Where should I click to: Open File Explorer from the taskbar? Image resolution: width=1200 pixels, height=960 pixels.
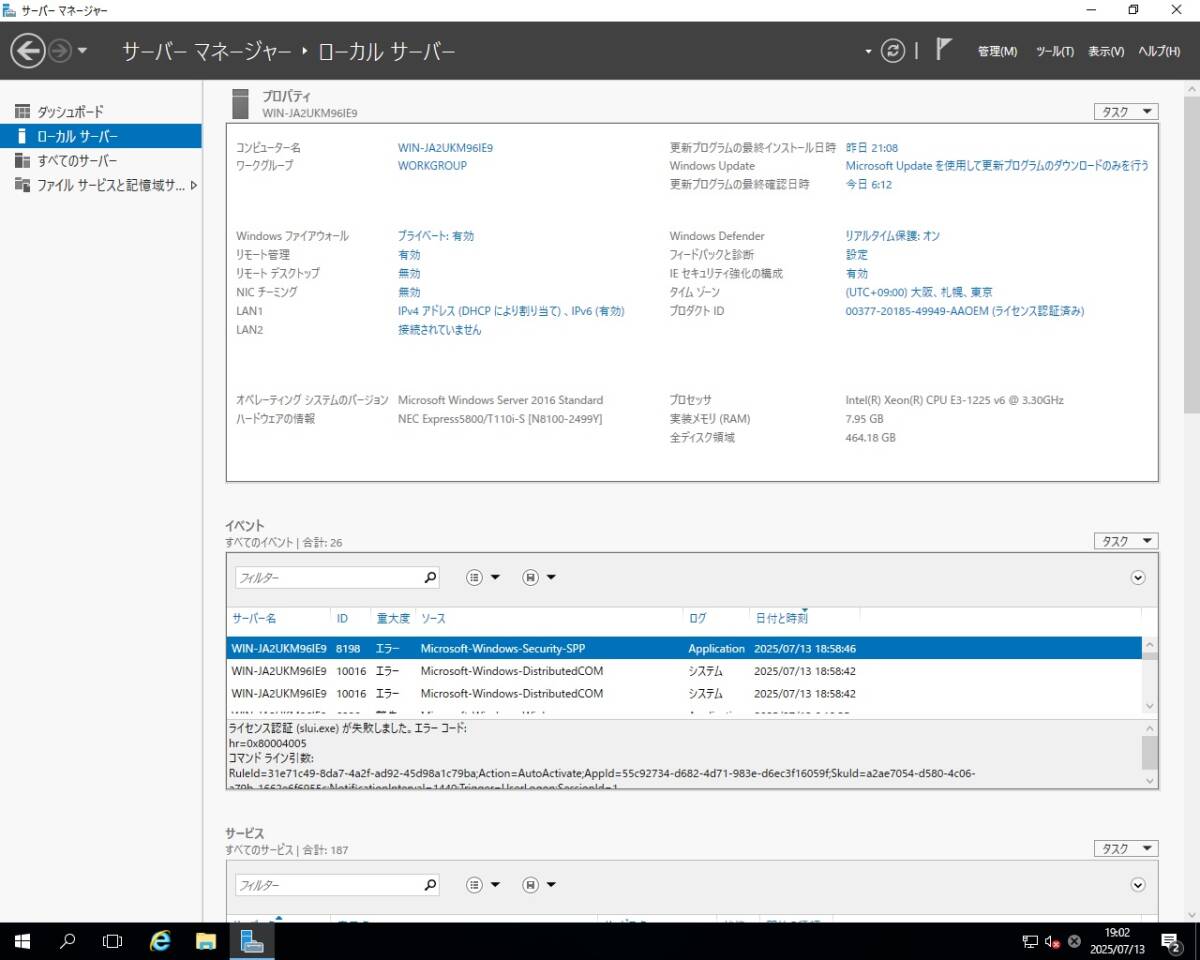[x=206, y=941]
